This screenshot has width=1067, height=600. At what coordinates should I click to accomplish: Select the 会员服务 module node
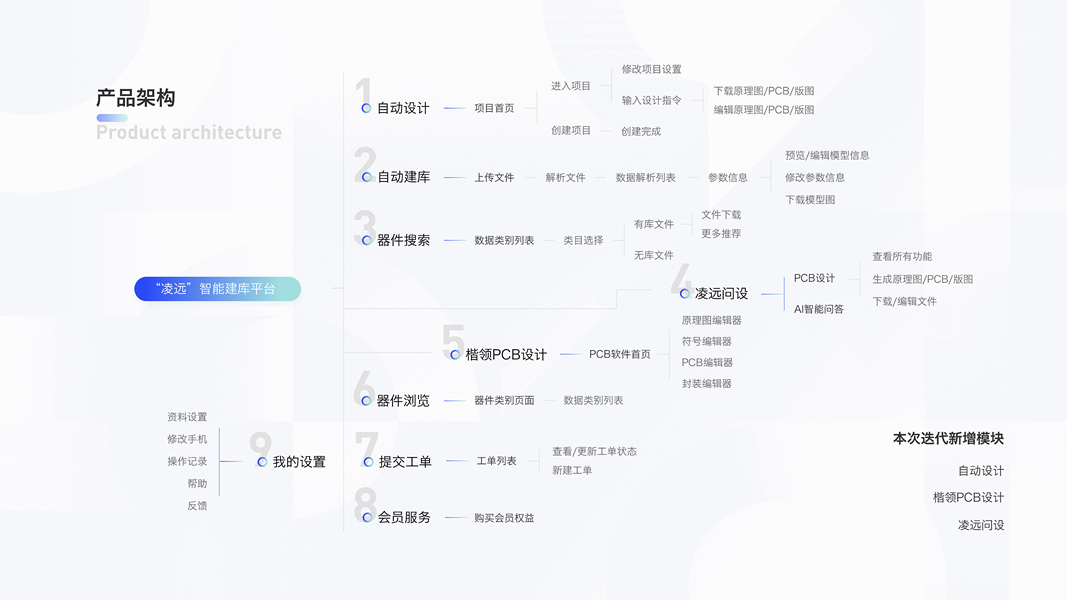pyautogui.click(x=404, y=518)
